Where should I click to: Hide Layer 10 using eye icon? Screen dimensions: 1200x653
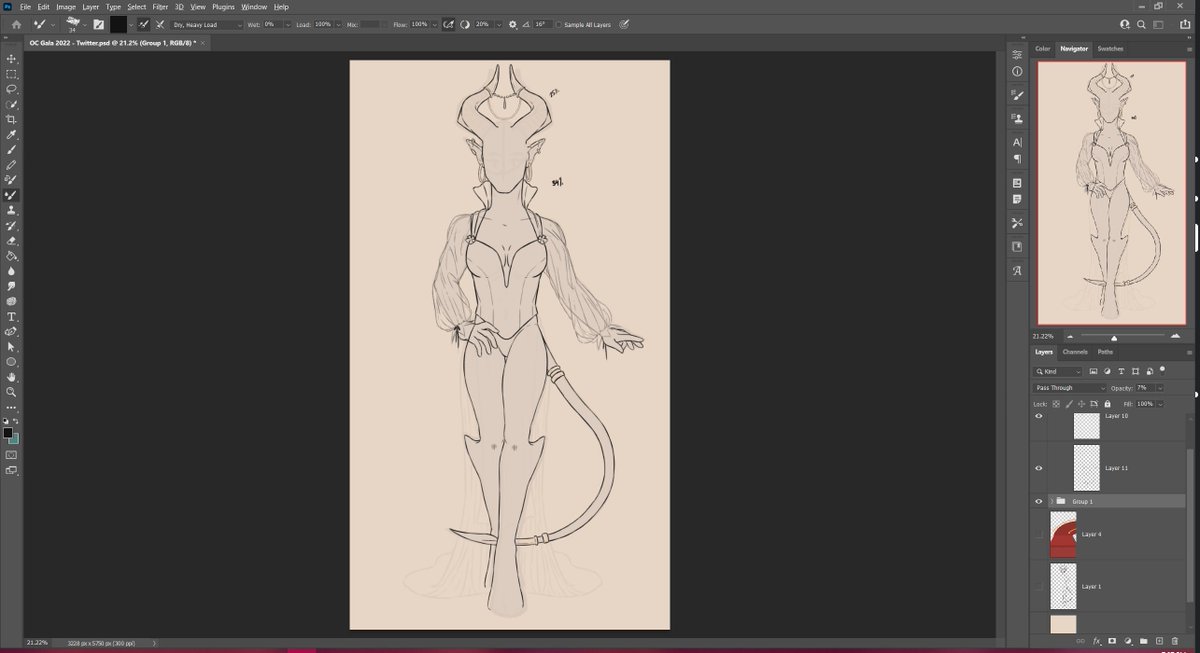pyautogui.click(x=1039, y=416)
